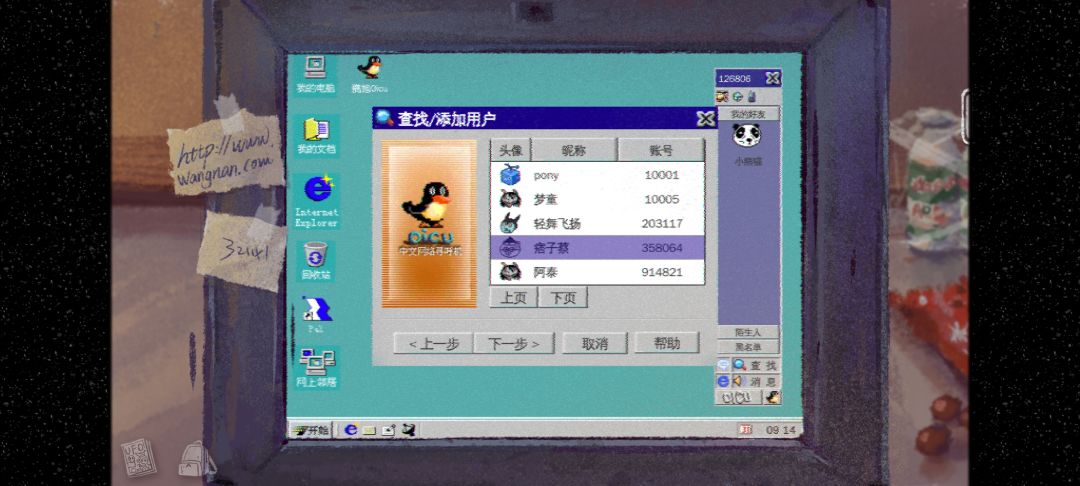The width and height of the screenshot is (1080, 486).
Task: Click the first toolbar icon under 126806
Action: pos(723,96)
